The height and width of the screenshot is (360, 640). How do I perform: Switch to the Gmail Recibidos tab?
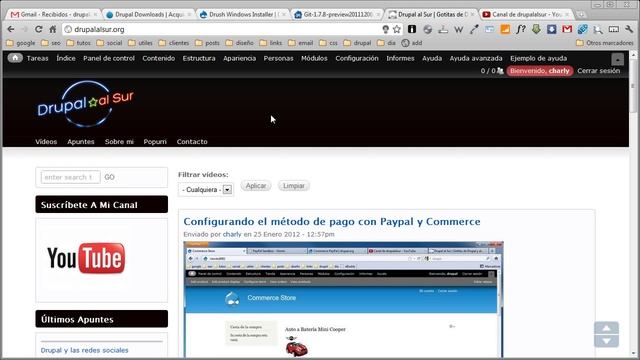54,14
